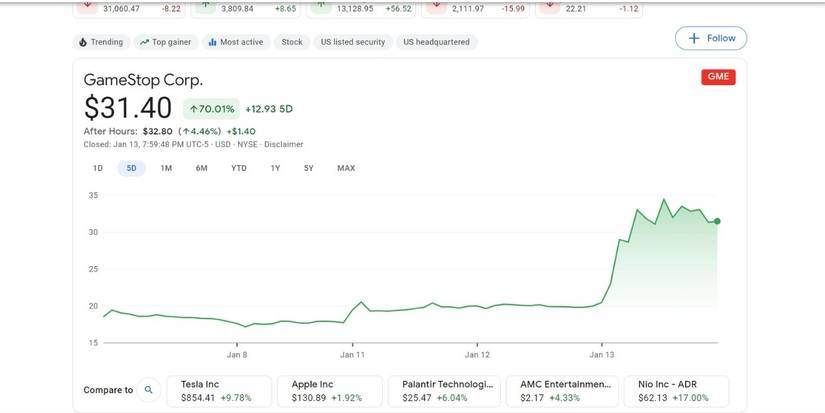Viewport: 825px width, 413px height.
Task: Switch chart to 5Y range
Action: pos(308,168)
